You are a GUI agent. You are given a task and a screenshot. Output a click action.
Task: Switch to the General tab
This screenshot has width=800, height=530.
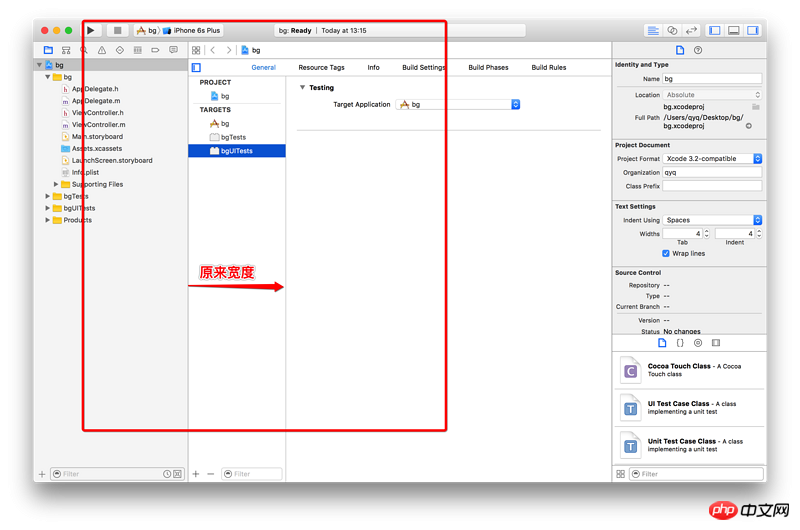(x=263, y=67)
